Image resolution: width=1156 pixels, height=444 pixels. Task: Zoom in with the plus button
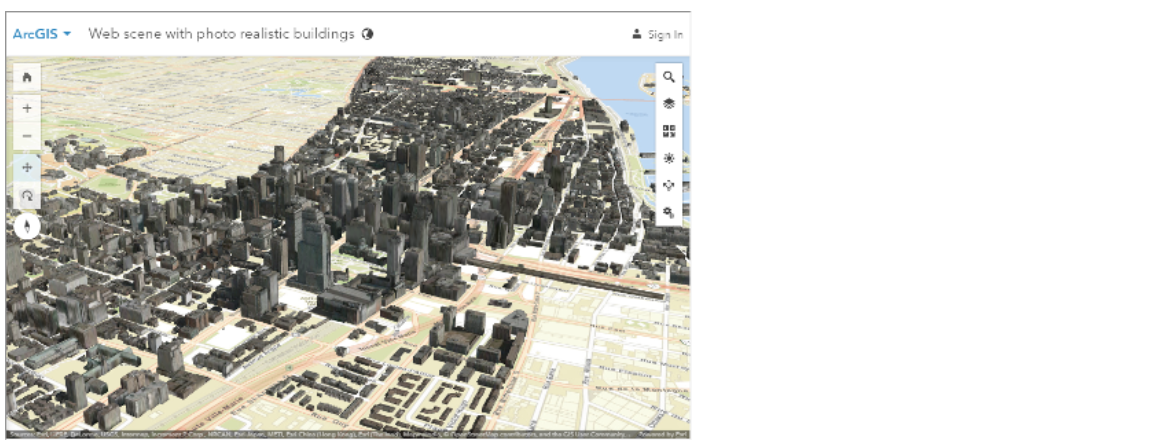[26, 108]
